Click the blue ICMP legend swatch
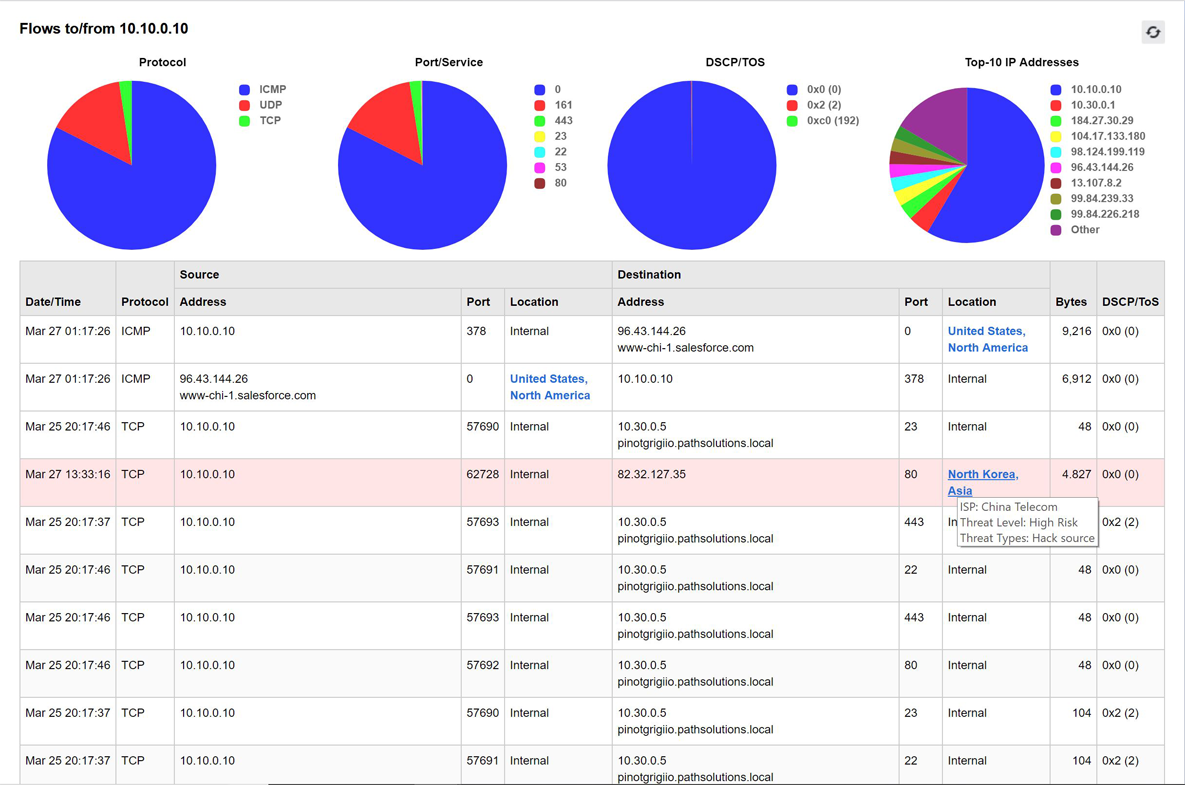Screen dimensions: 1185x785 244,90
